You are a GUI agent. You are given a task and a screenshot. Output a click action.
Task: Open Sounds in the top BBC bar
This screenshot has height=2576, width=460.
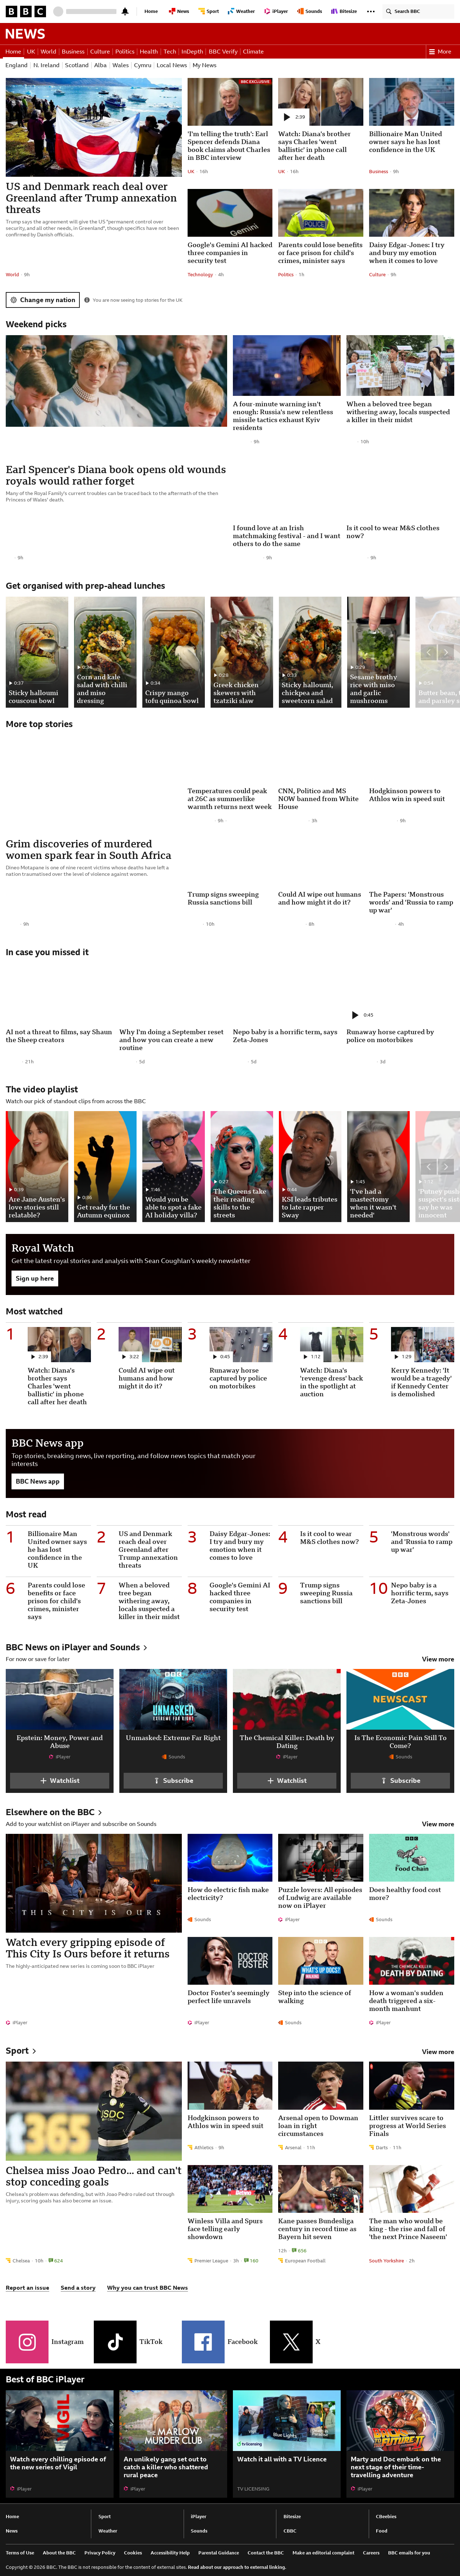[x=311, y=11]
